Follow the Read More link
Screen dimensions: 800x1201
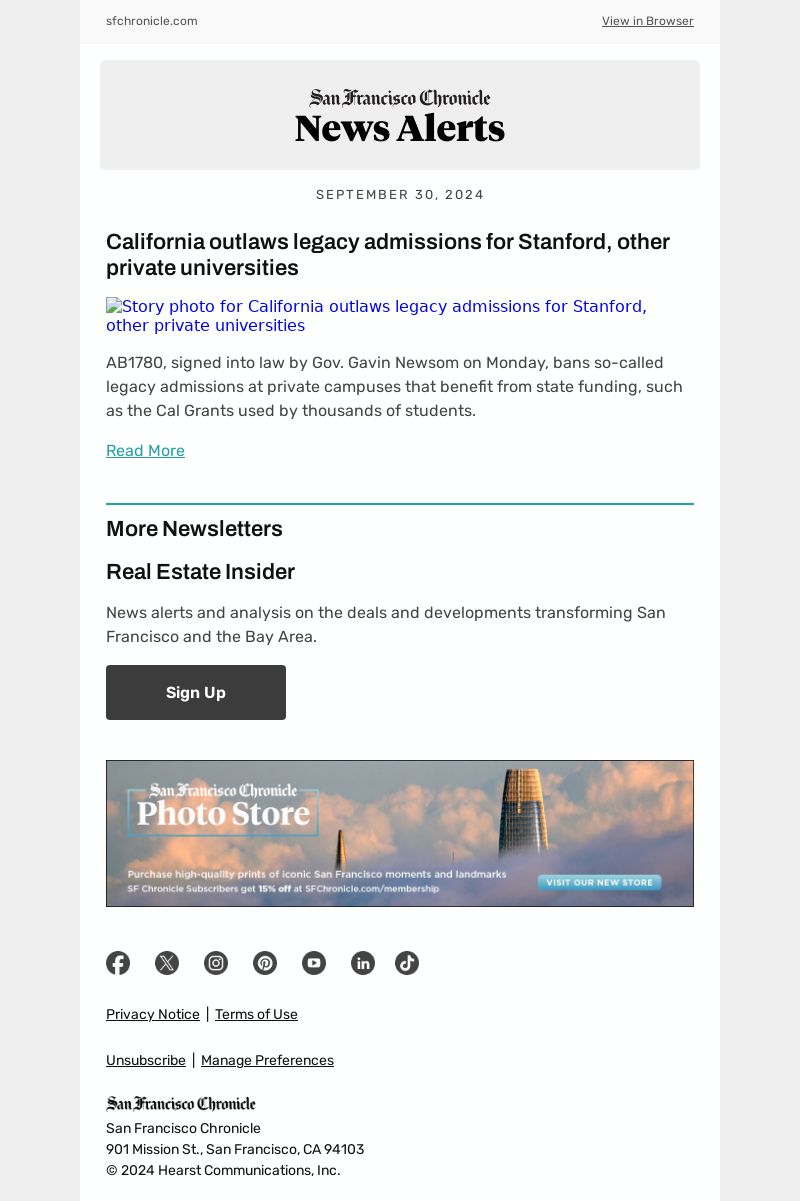(145, 451)
